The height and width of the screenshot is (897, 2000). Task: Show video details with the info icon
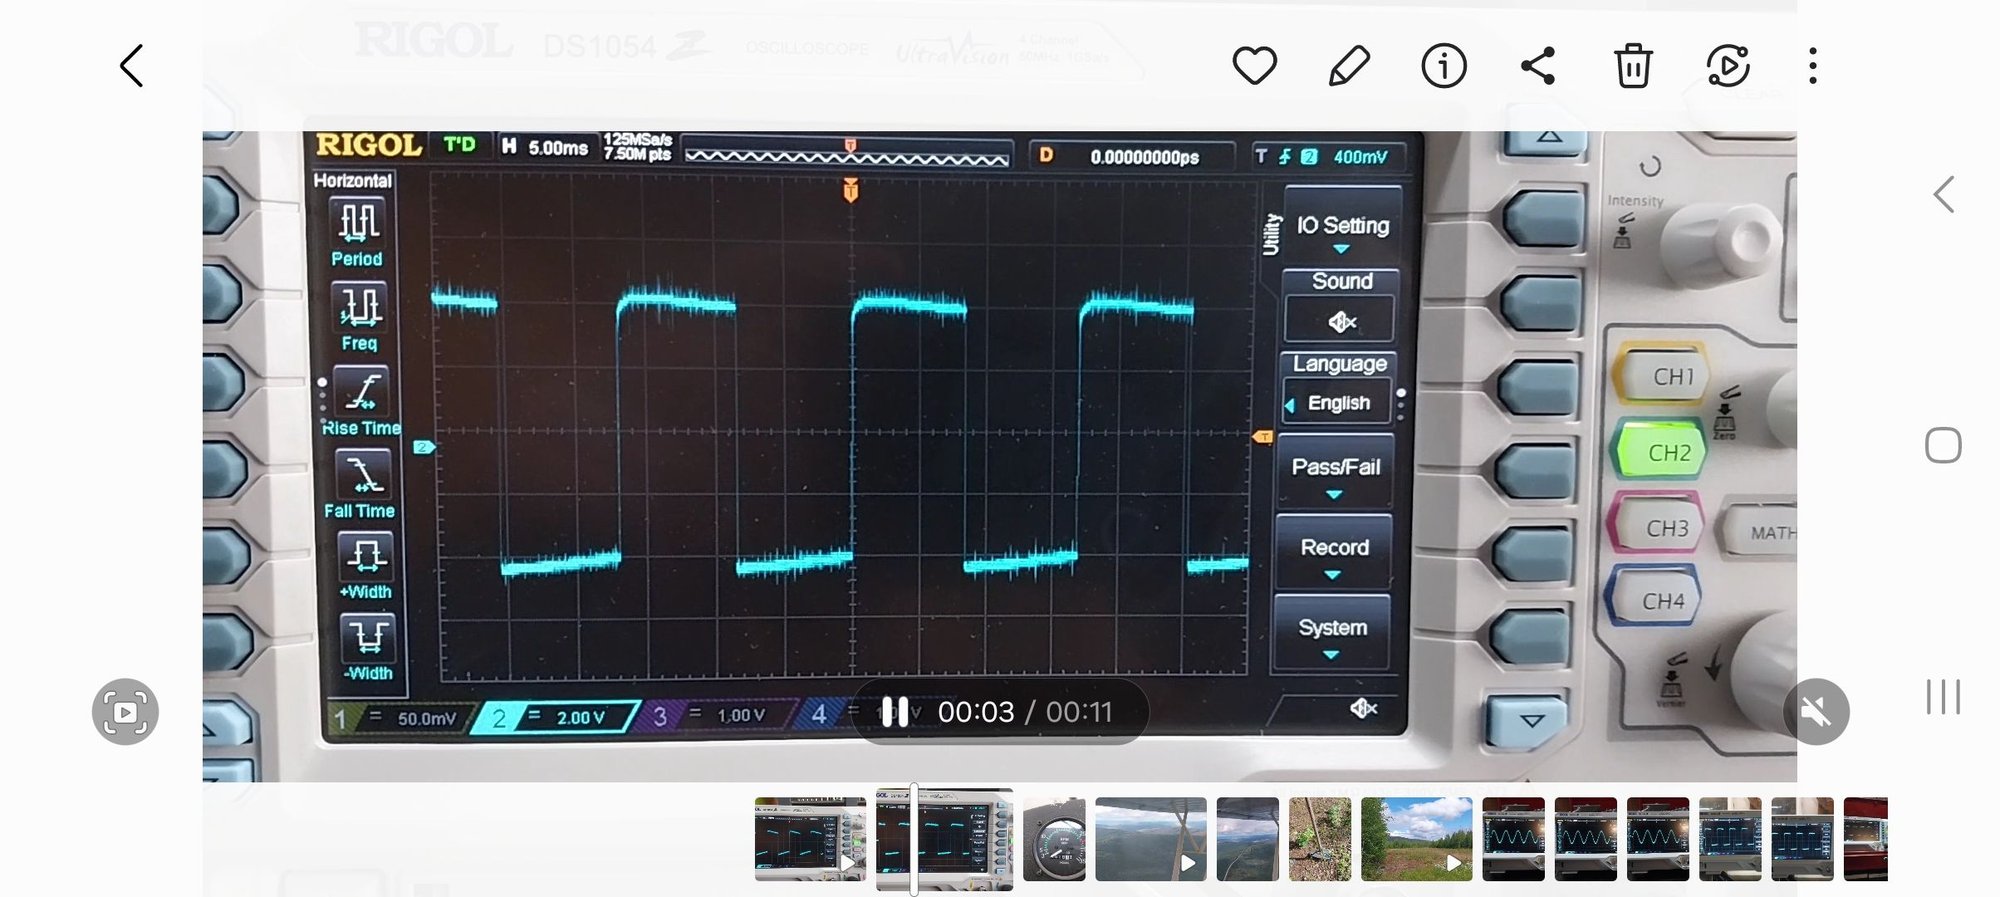[x=1444, y=66]
